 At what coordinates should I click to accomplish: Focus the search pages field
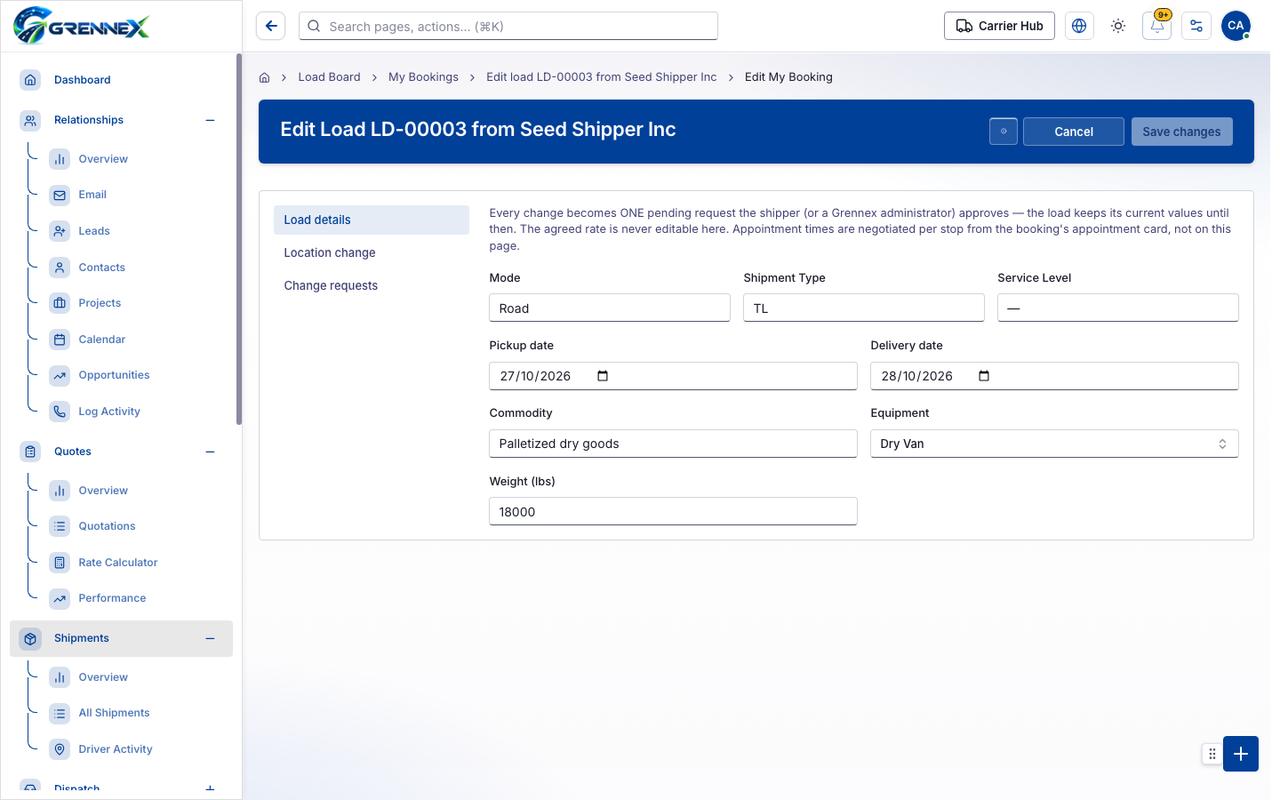pyautogui.click(x=508, y=26)
